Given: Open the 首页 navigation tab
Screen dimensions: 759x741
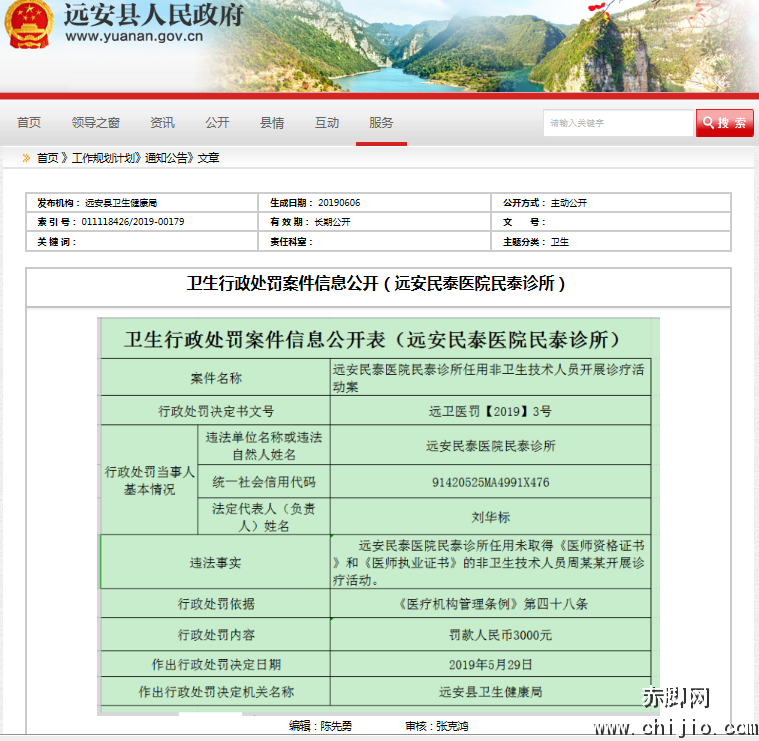Looking at the screenshot, I should 29,123.
